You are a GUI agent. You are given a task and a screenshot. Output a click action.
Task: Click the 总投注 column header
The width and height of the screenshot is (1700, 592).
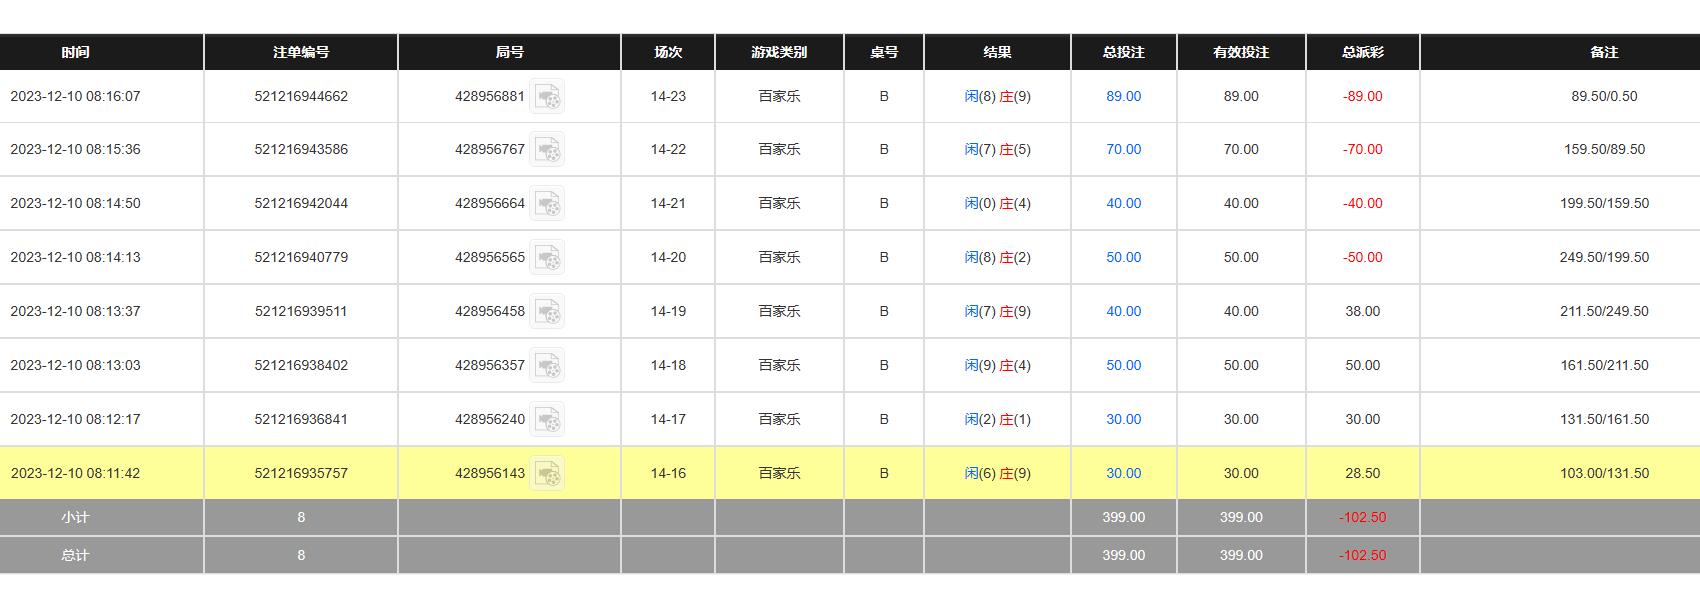pyautogui.click(x=1123, y=52)
